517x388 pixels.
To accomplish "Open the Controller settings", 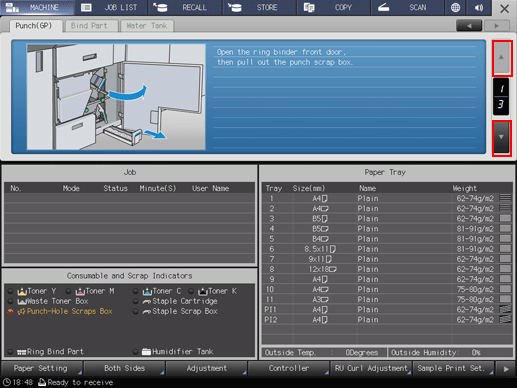I will (289, 368).
